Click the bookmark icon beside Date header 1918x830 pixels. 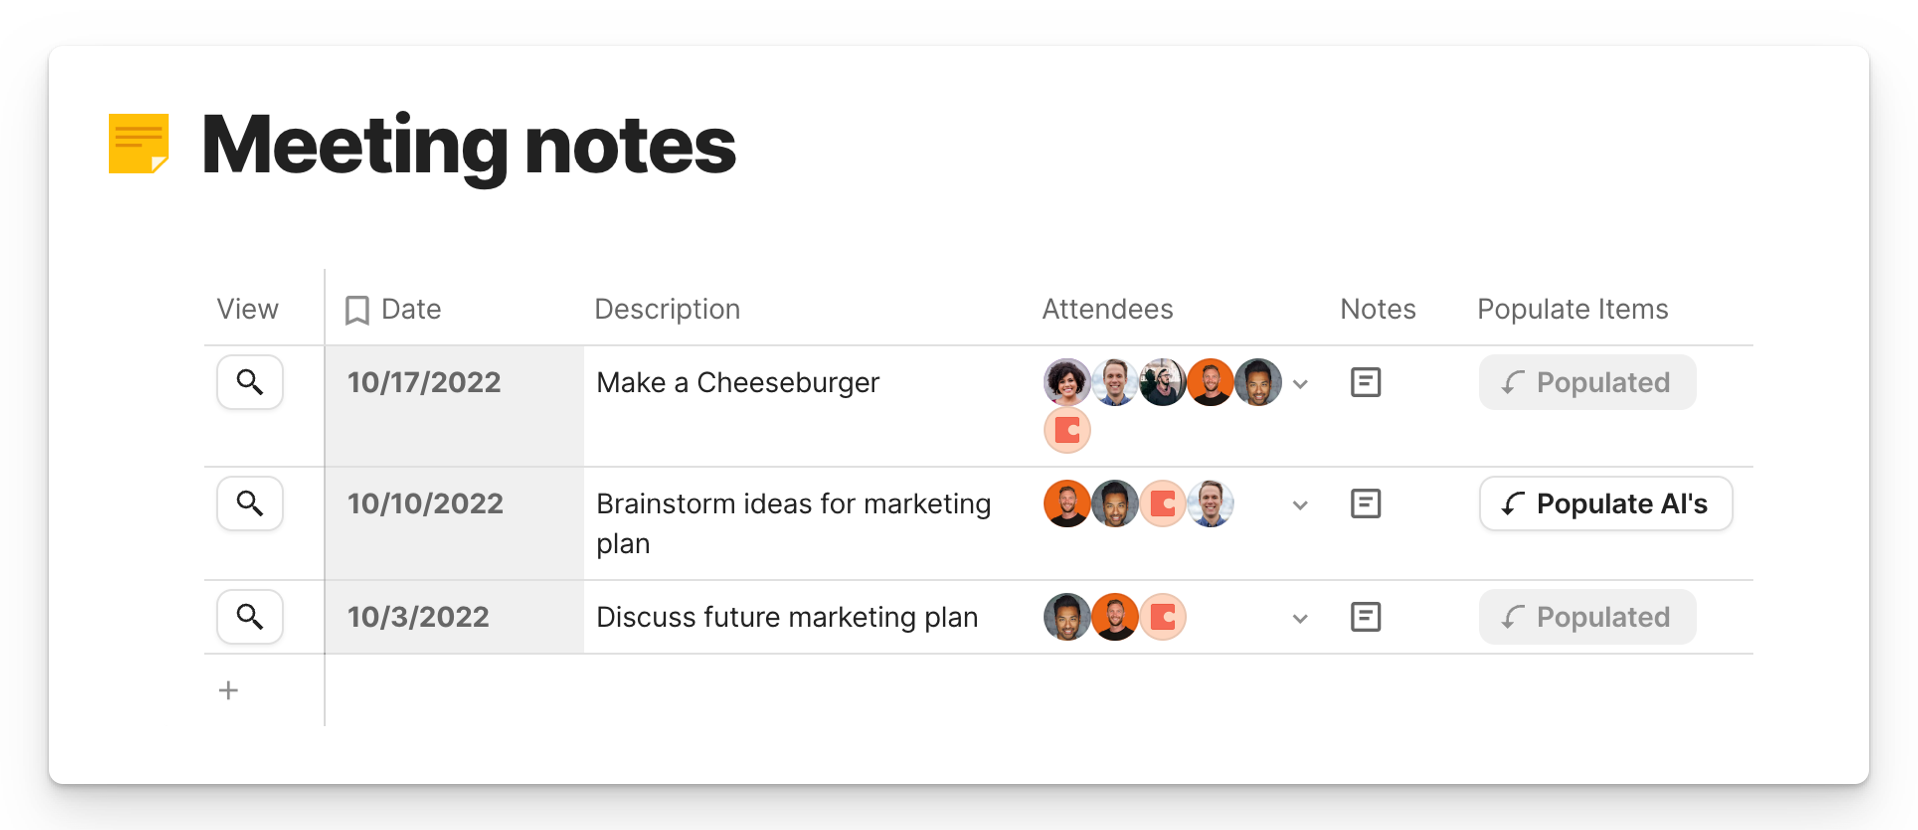[x=357, y=310]
